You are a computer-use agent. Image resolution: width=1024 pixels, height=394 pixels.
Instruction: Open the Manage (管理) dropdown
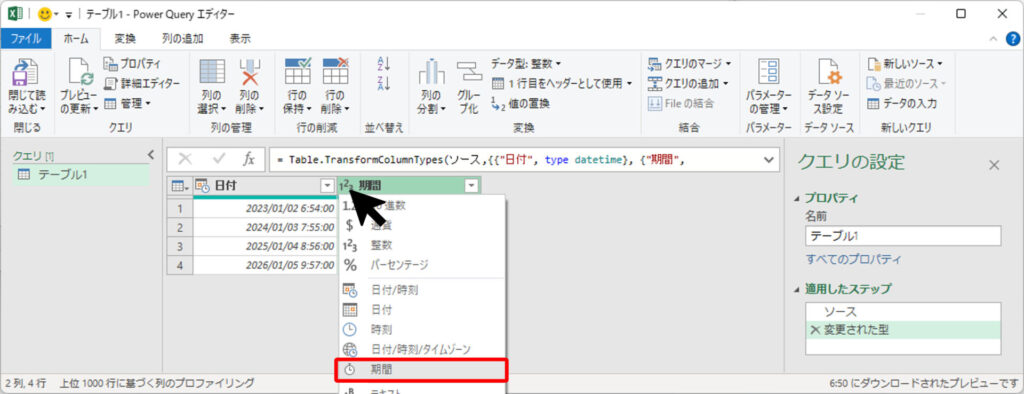point(127,103)
